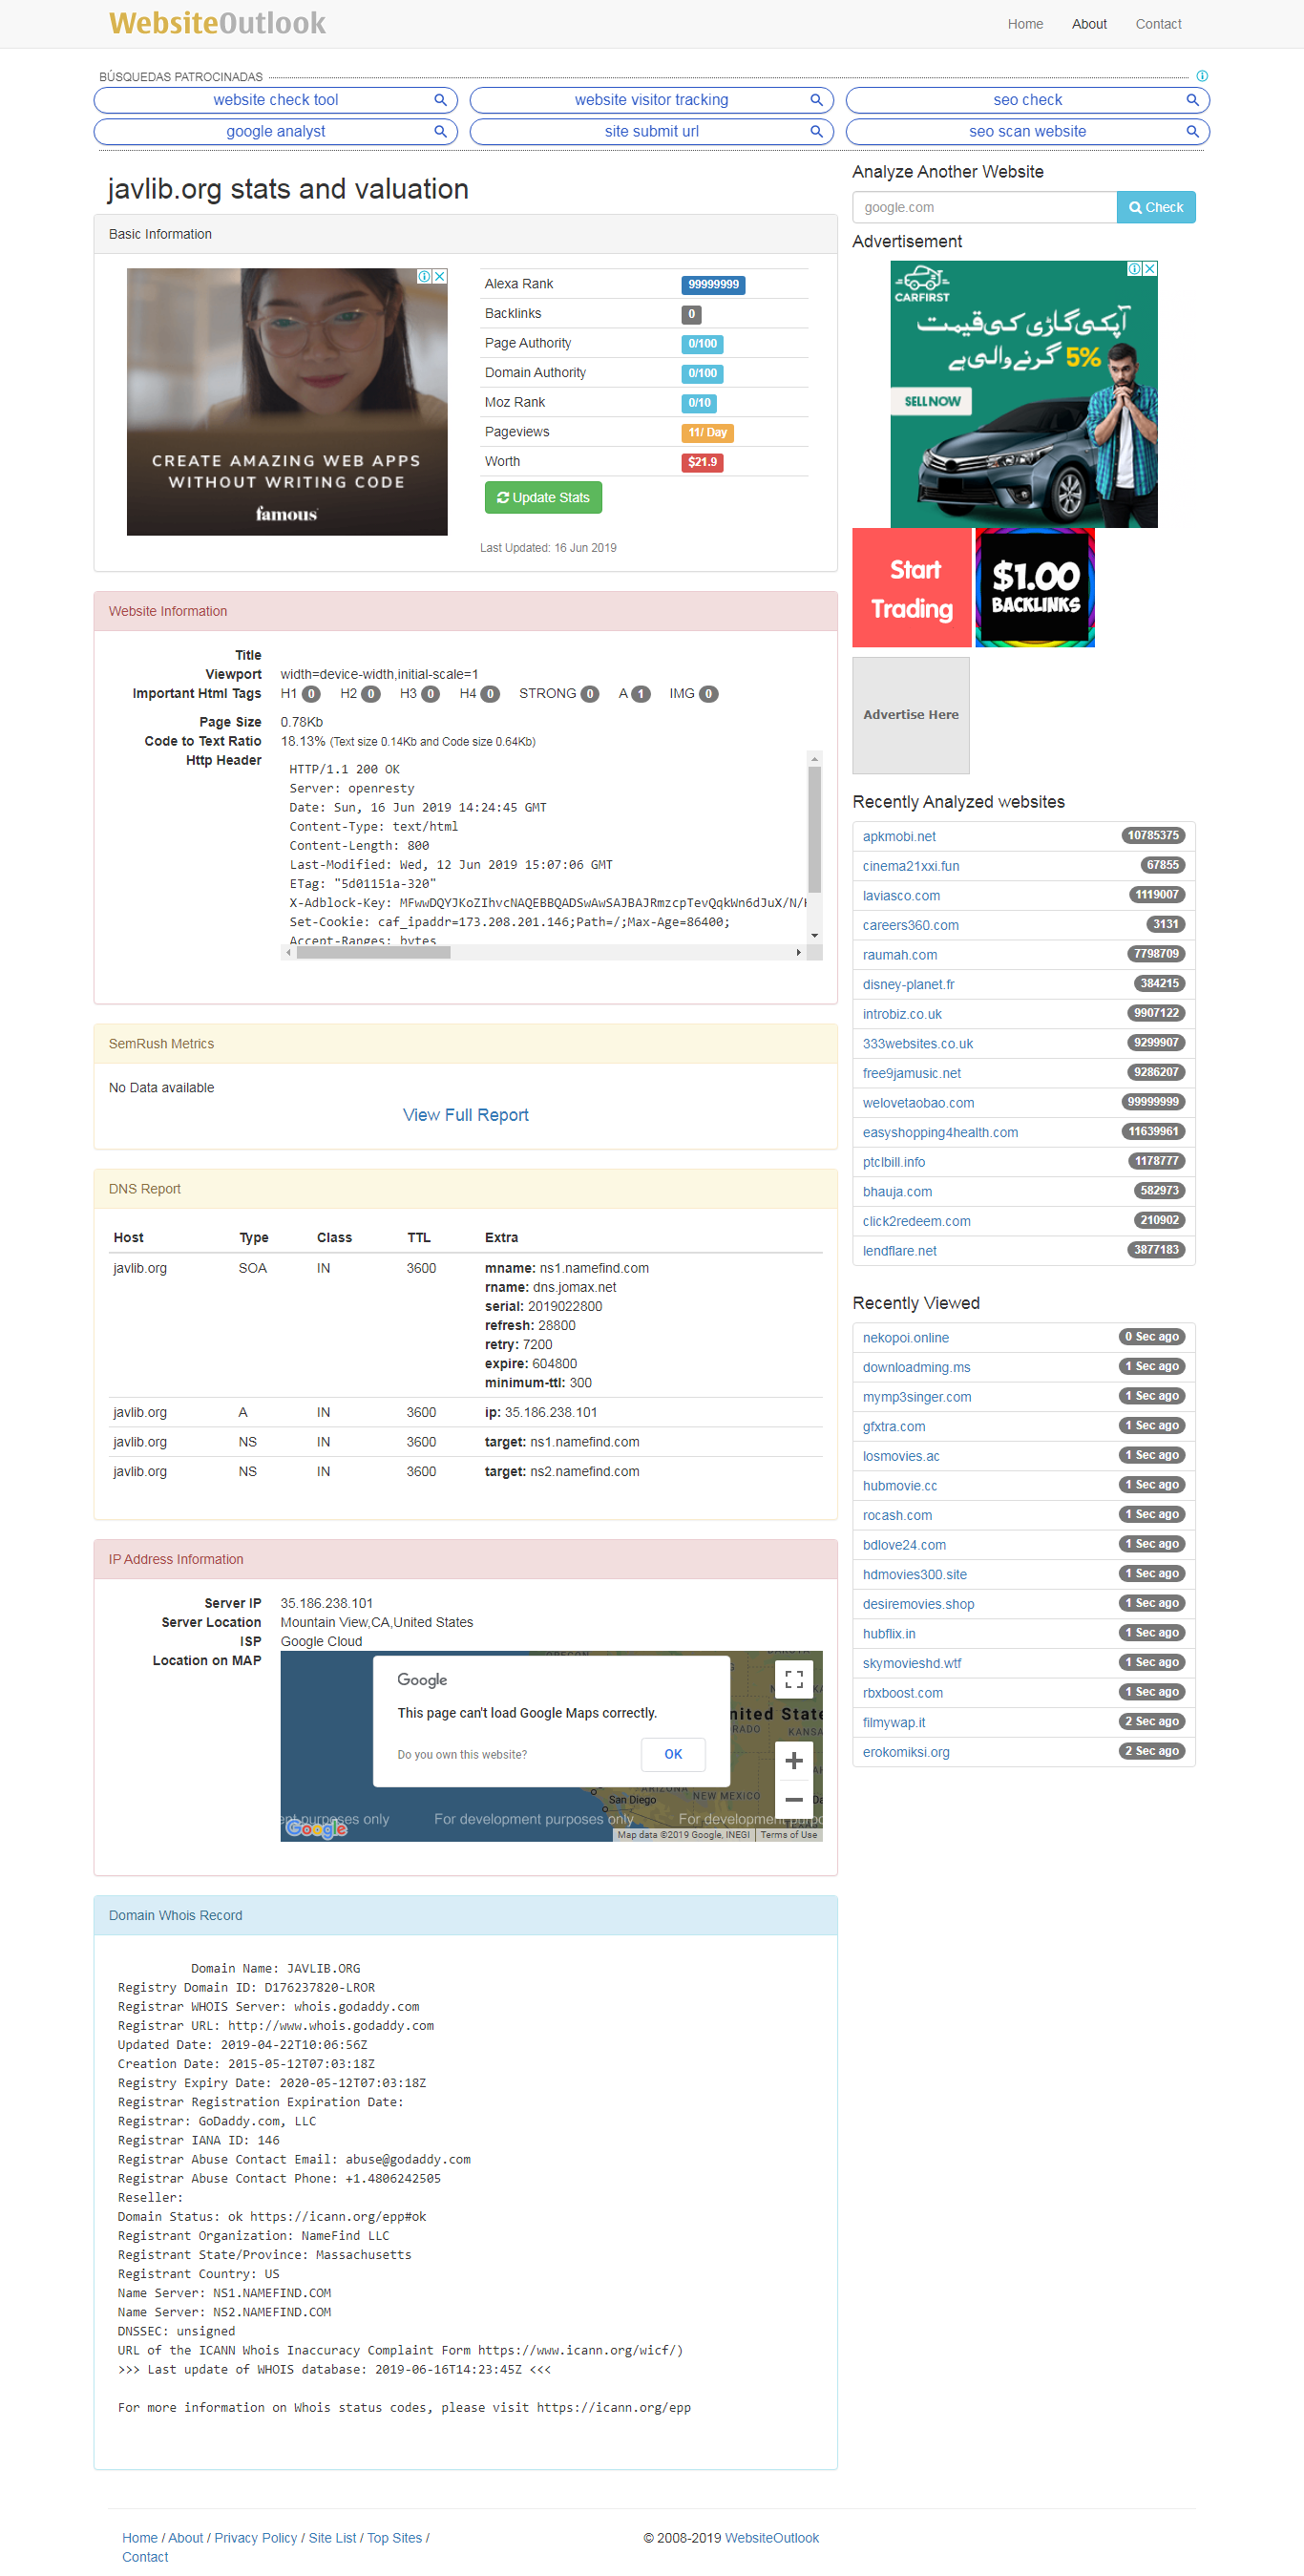Click the CarFirst car advertisement image
The width and height of the screenshot is (1304, 2576).
(x=1023, y=394)
